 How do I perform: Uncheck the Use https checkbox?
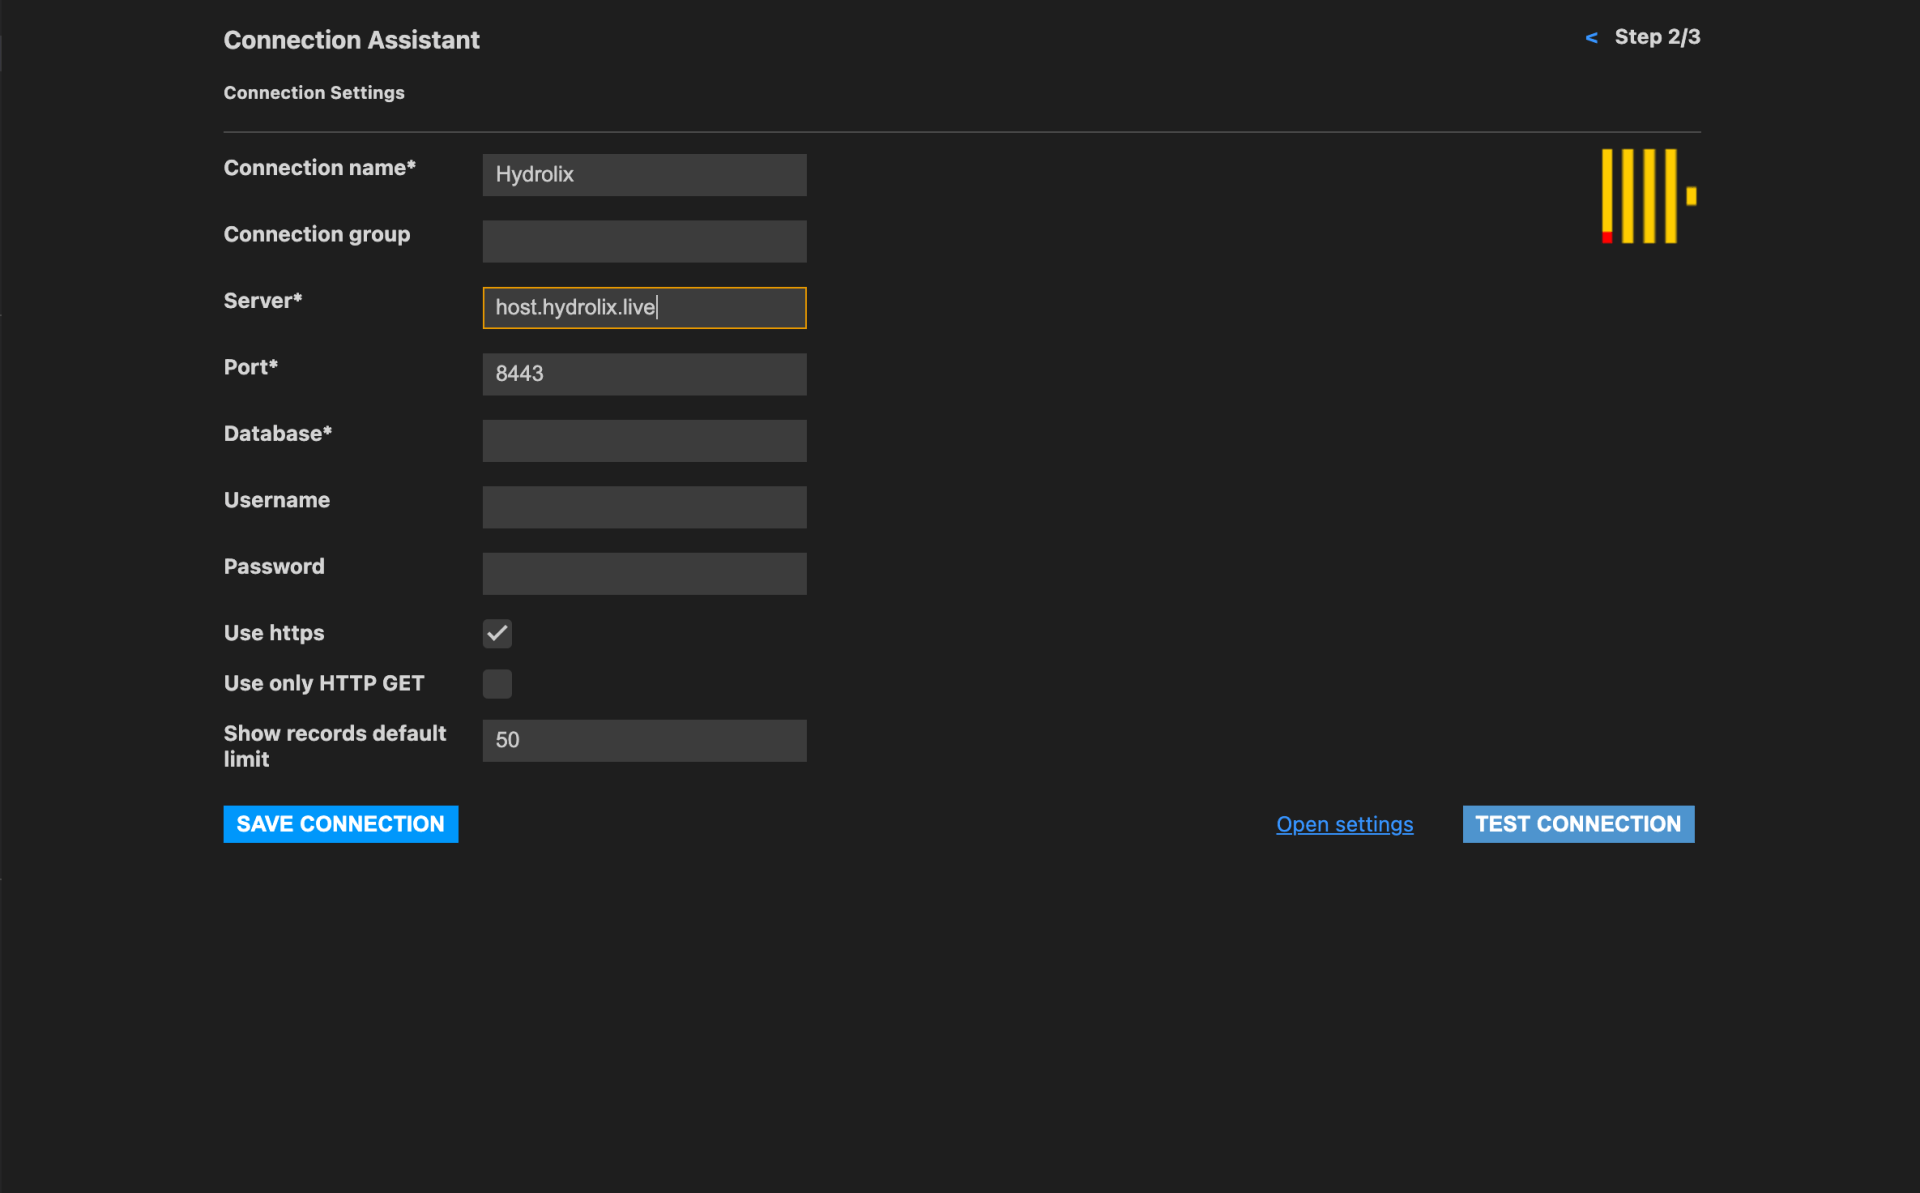(x=497, y=633)
